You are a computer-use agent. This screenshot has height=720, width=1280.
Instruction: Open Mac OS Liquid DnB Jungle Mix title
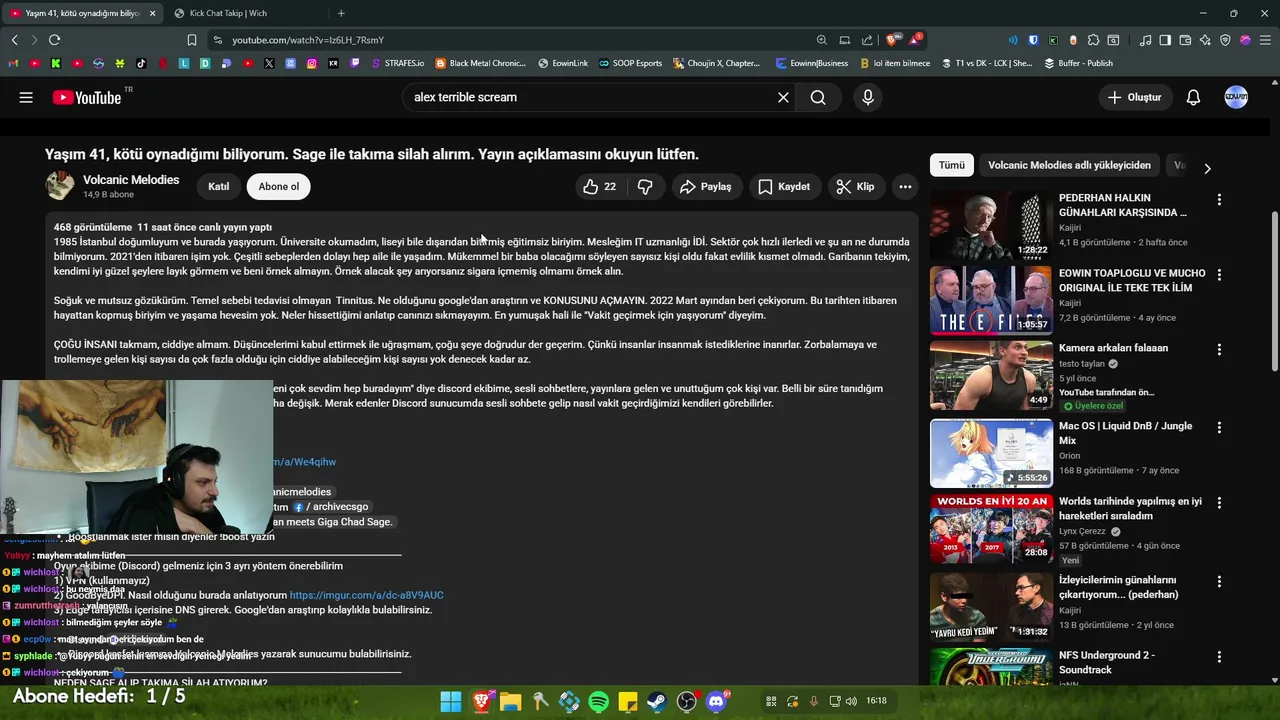coord(1125,433)
